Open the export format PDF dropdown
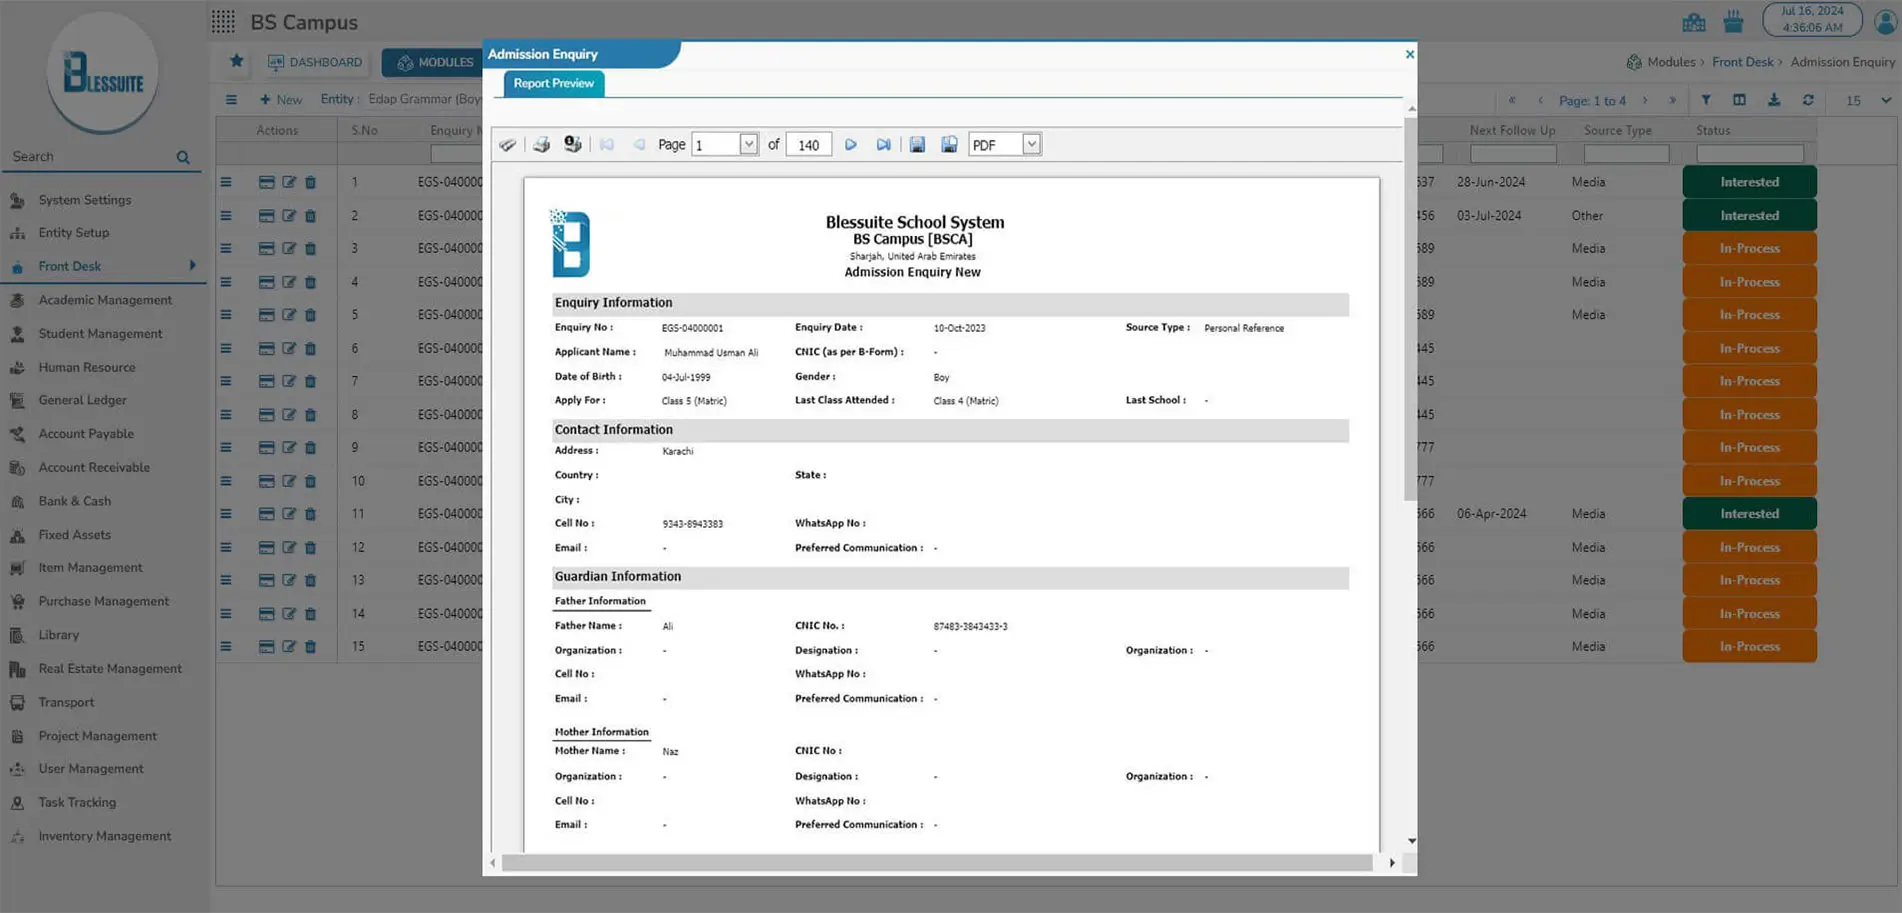1902x913 pixels. (1031, 145)
